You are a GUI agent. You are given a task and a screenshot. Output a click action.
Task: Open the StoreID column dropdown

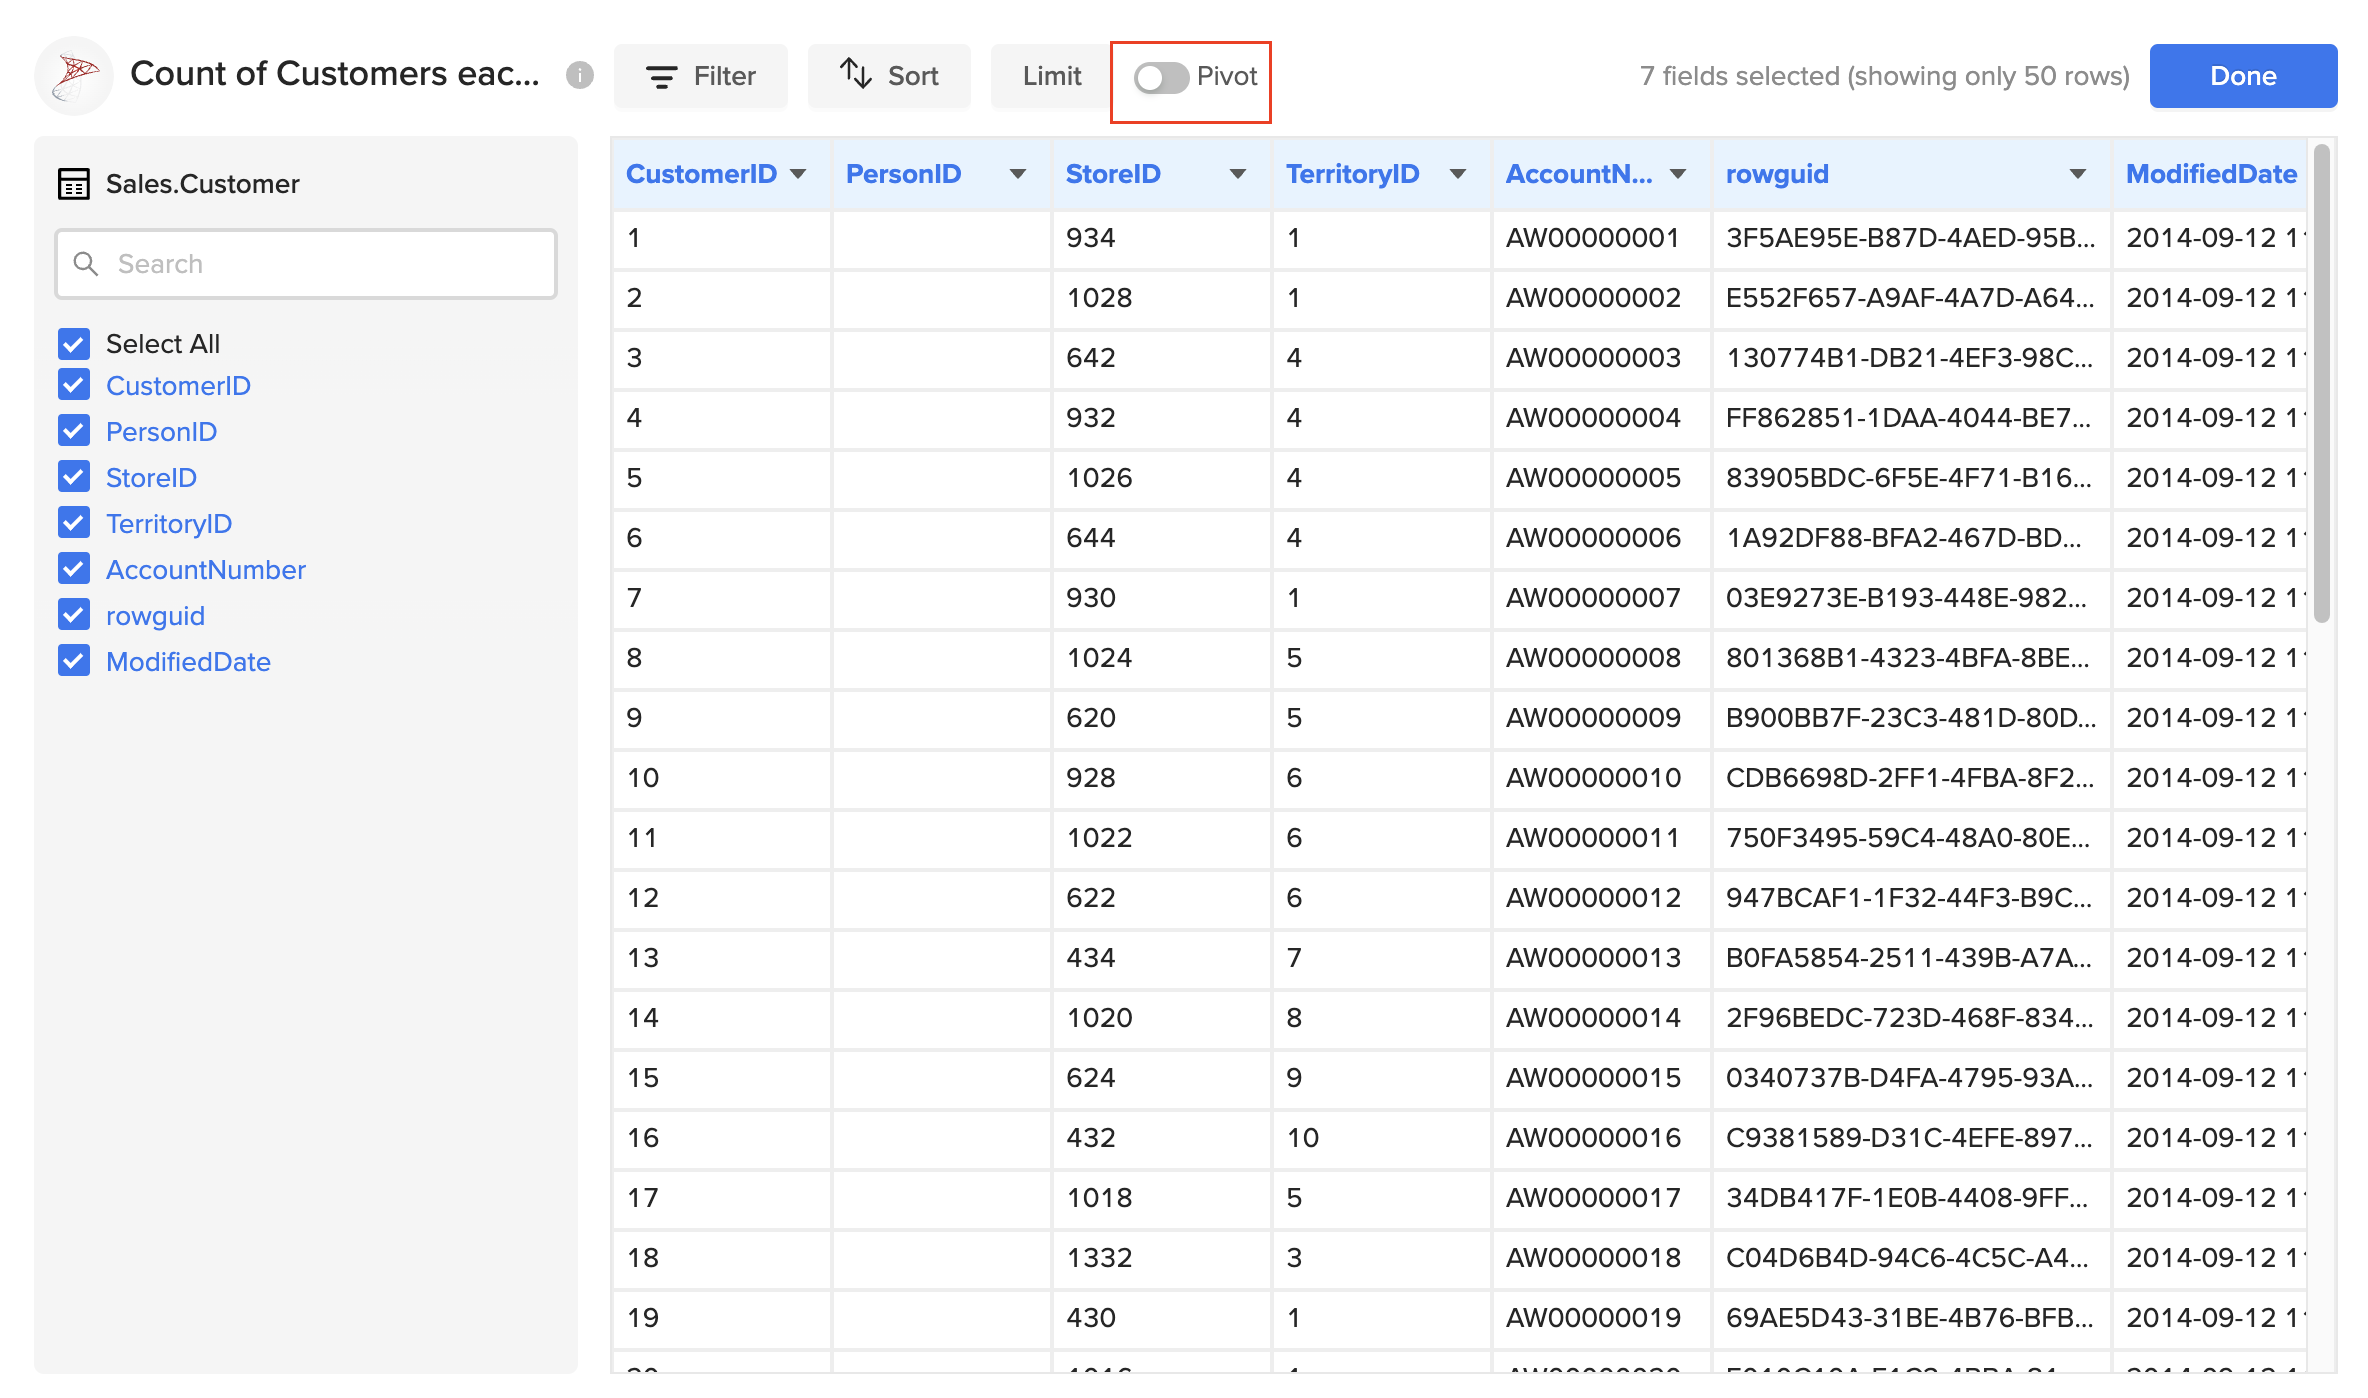[1237, 173]
